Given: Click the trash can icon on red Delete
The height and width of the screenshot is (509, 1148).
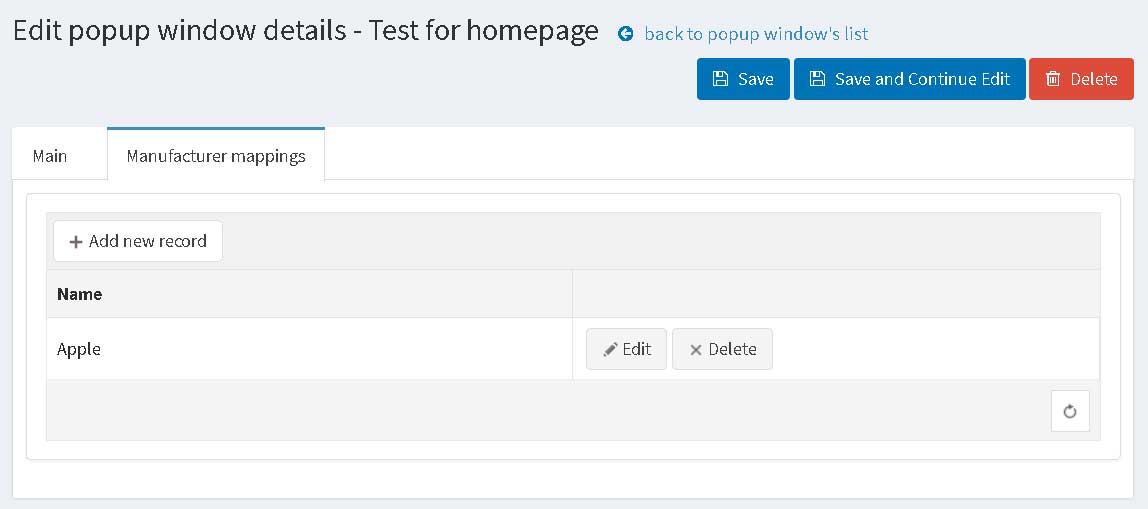Looking at the screenshot, I should click(x=1053, y=79).
